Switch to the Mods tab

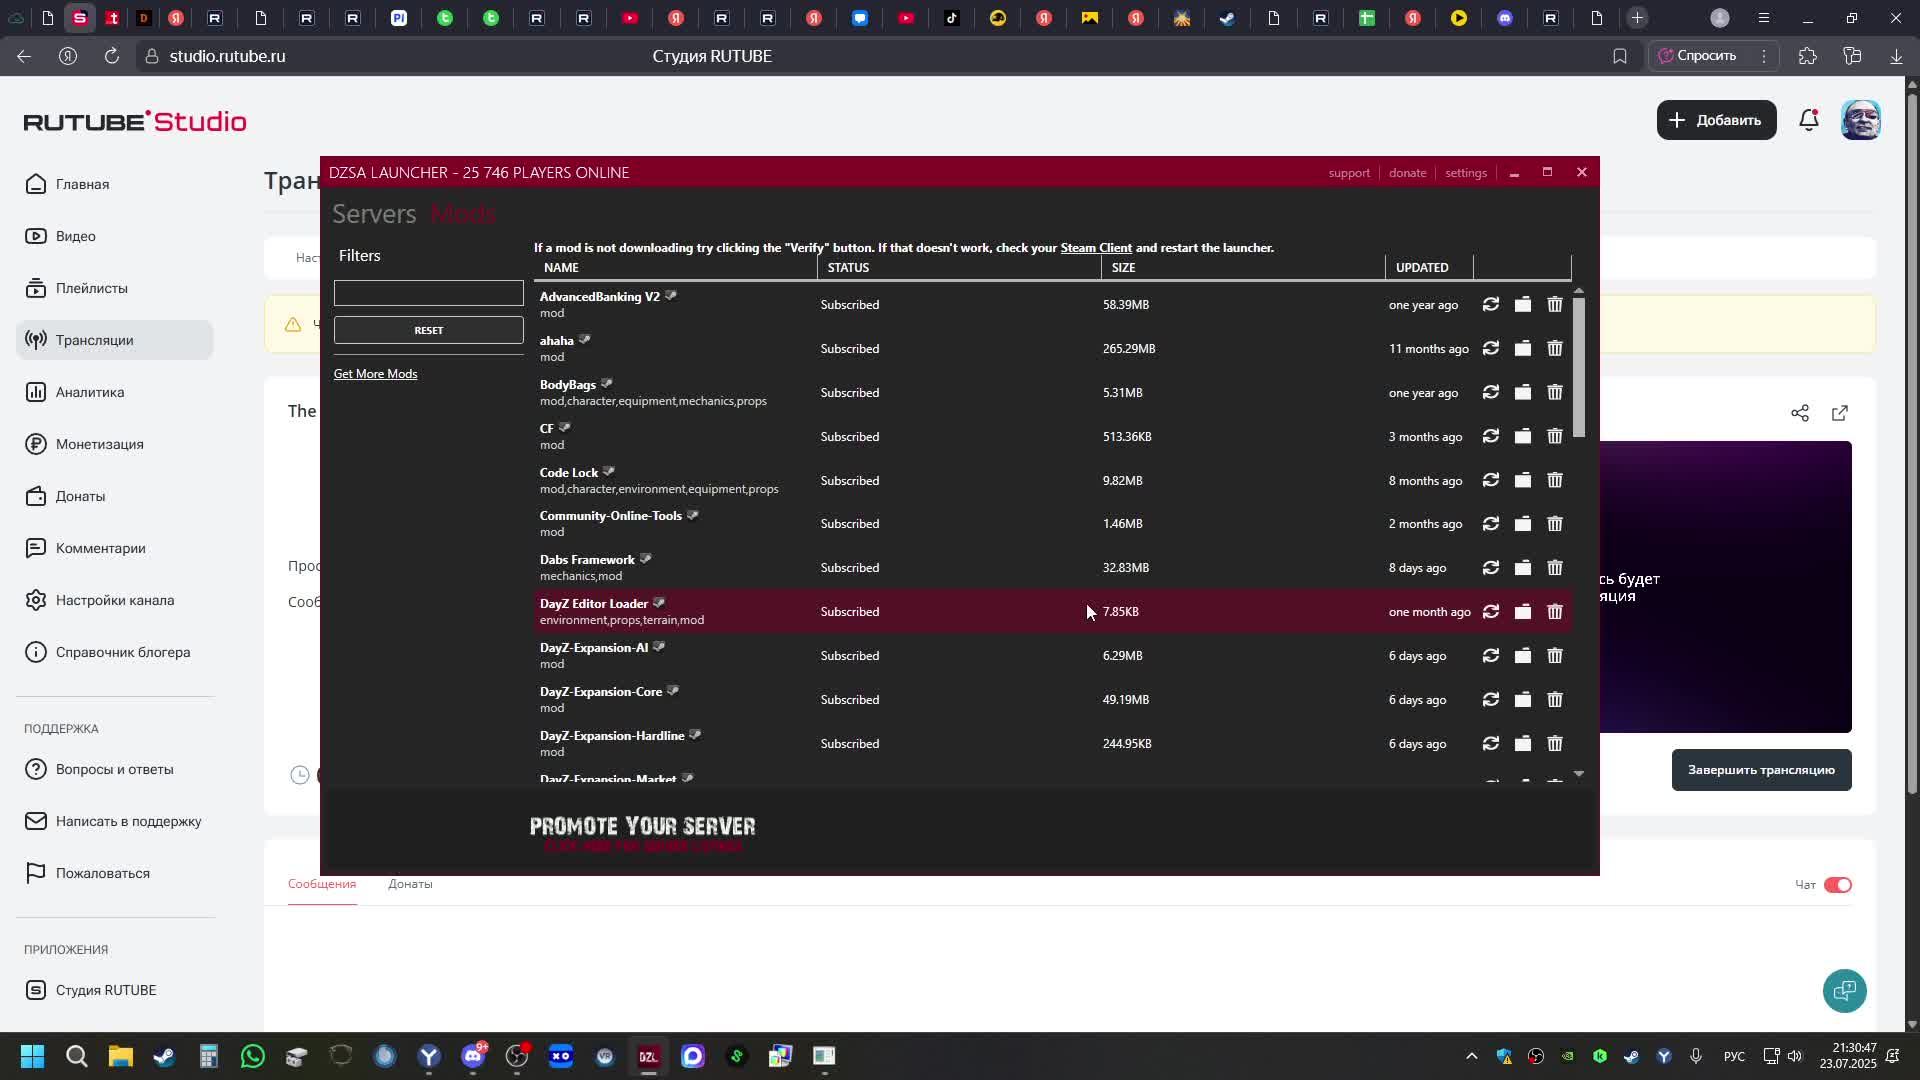[x=463, y=214]
